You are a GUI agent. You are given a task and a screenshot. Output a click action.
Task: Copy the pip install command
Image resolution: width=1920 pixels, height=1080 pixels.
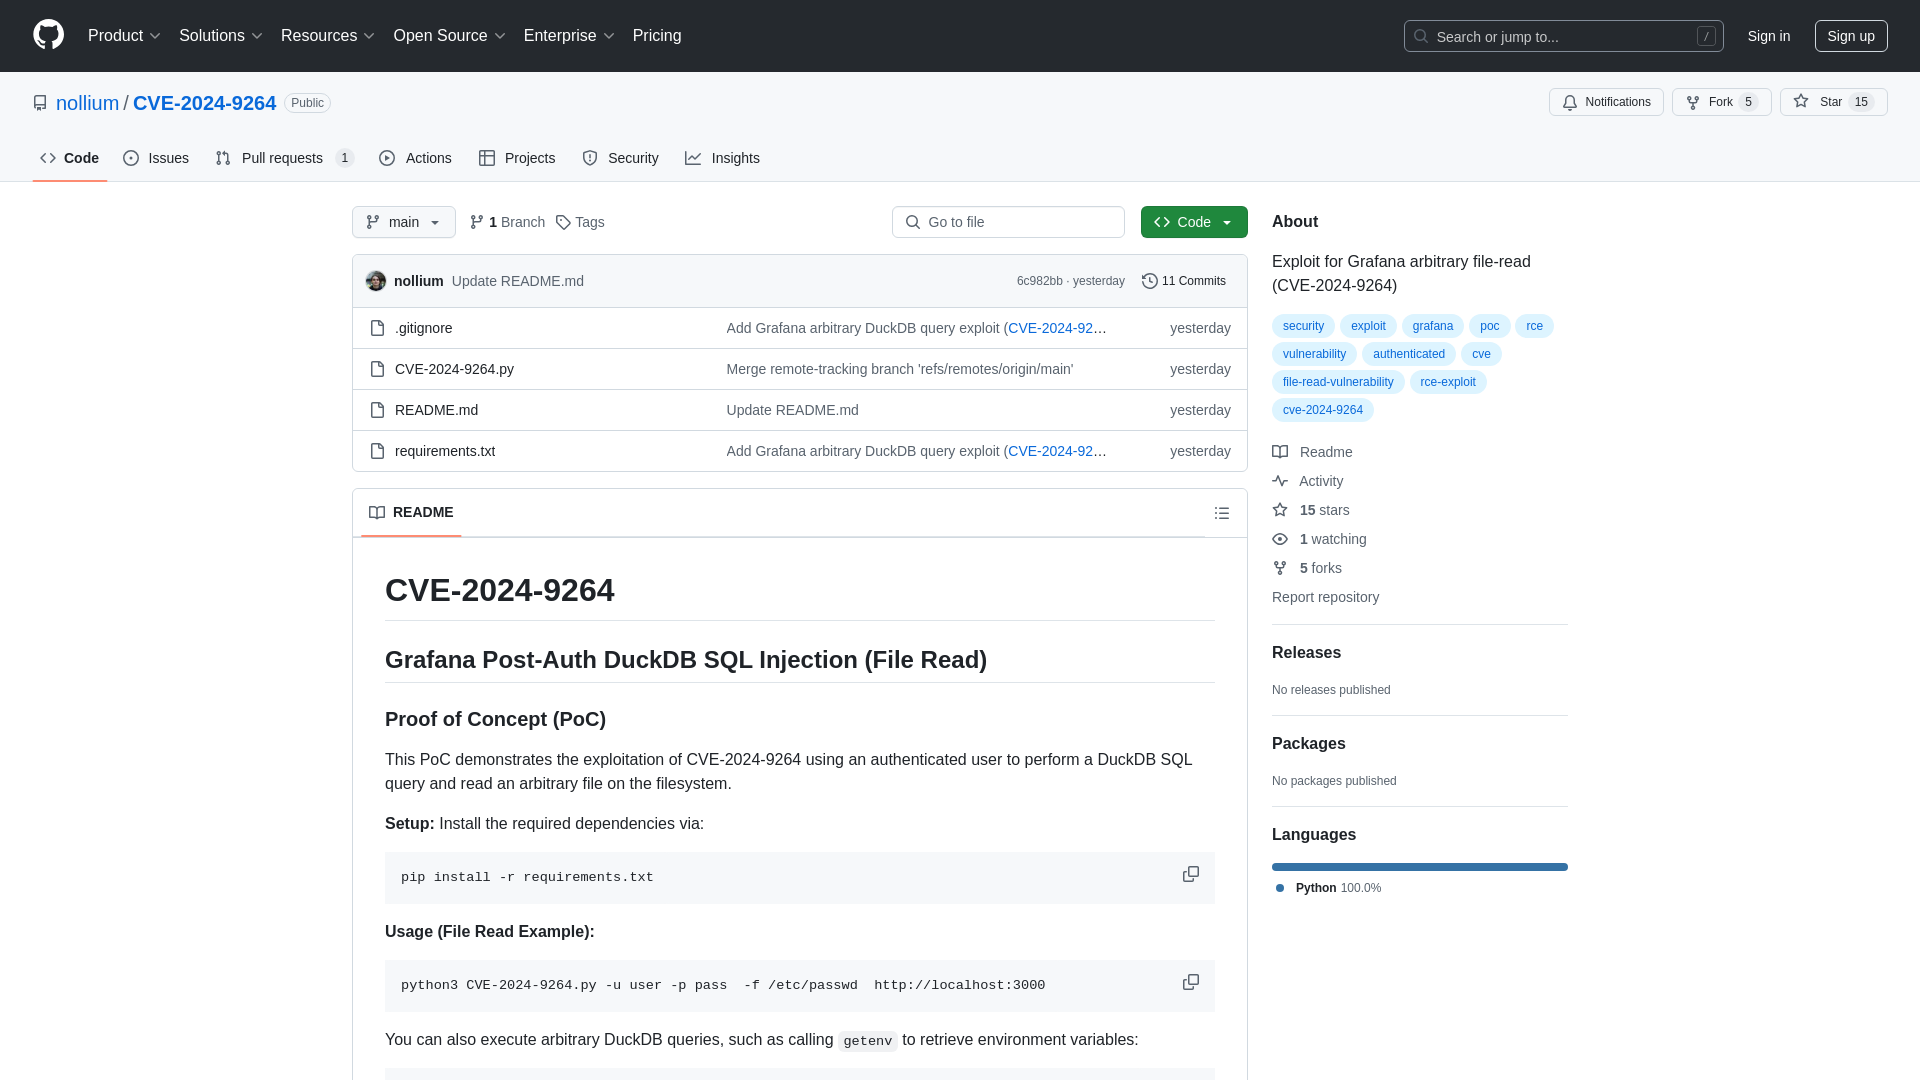[1190, 875]
